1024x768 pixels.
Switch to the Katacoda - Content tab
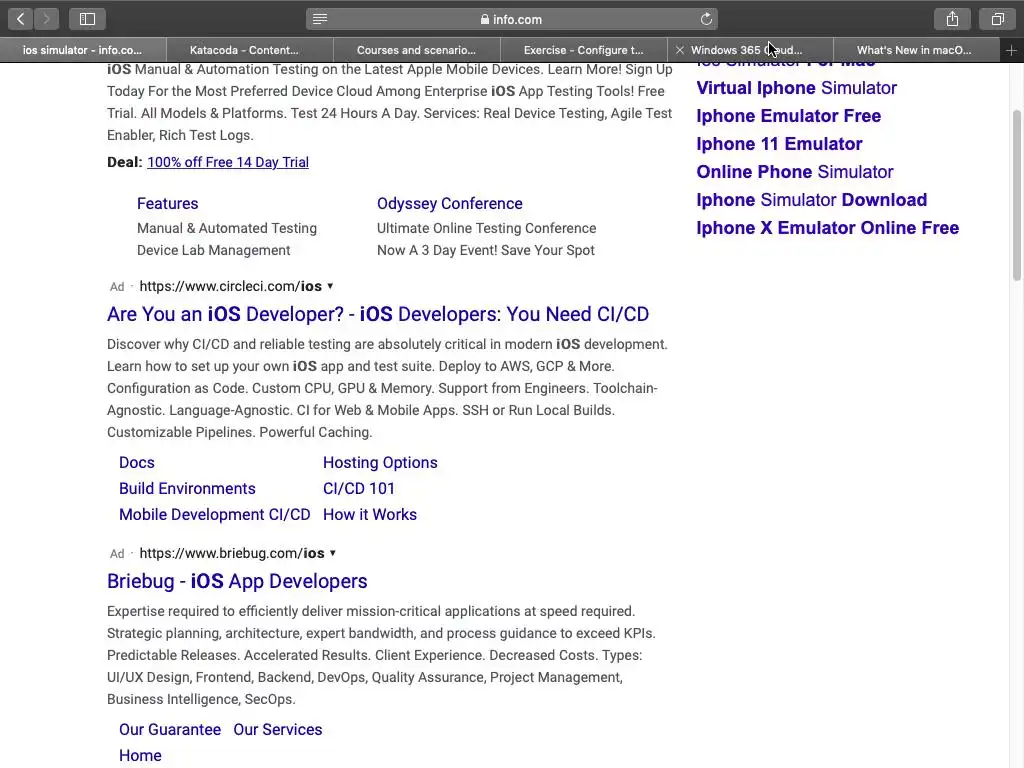[x=250, y=50]
